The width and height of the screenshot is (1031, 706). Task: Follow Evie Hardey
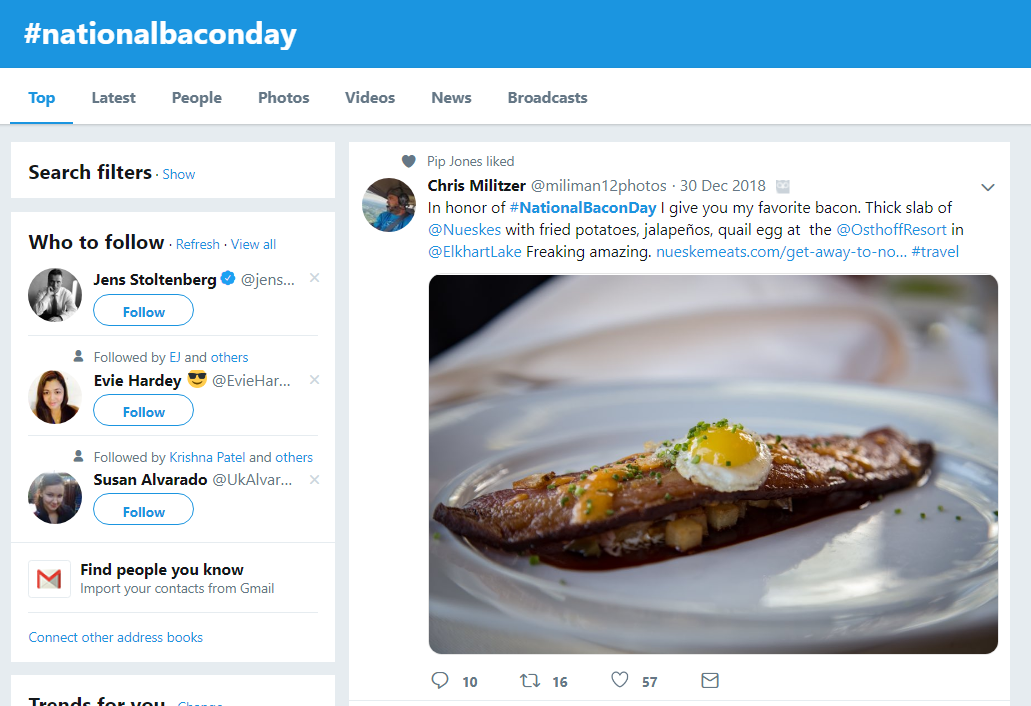point(143,411)
